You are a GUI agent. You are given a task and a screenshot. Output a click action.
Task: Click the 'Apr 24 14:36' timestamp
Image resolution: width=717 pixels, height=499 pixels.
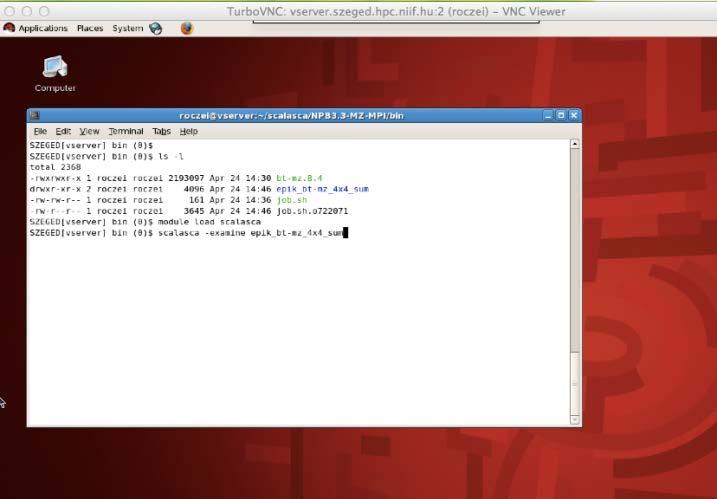pos(240,200)
